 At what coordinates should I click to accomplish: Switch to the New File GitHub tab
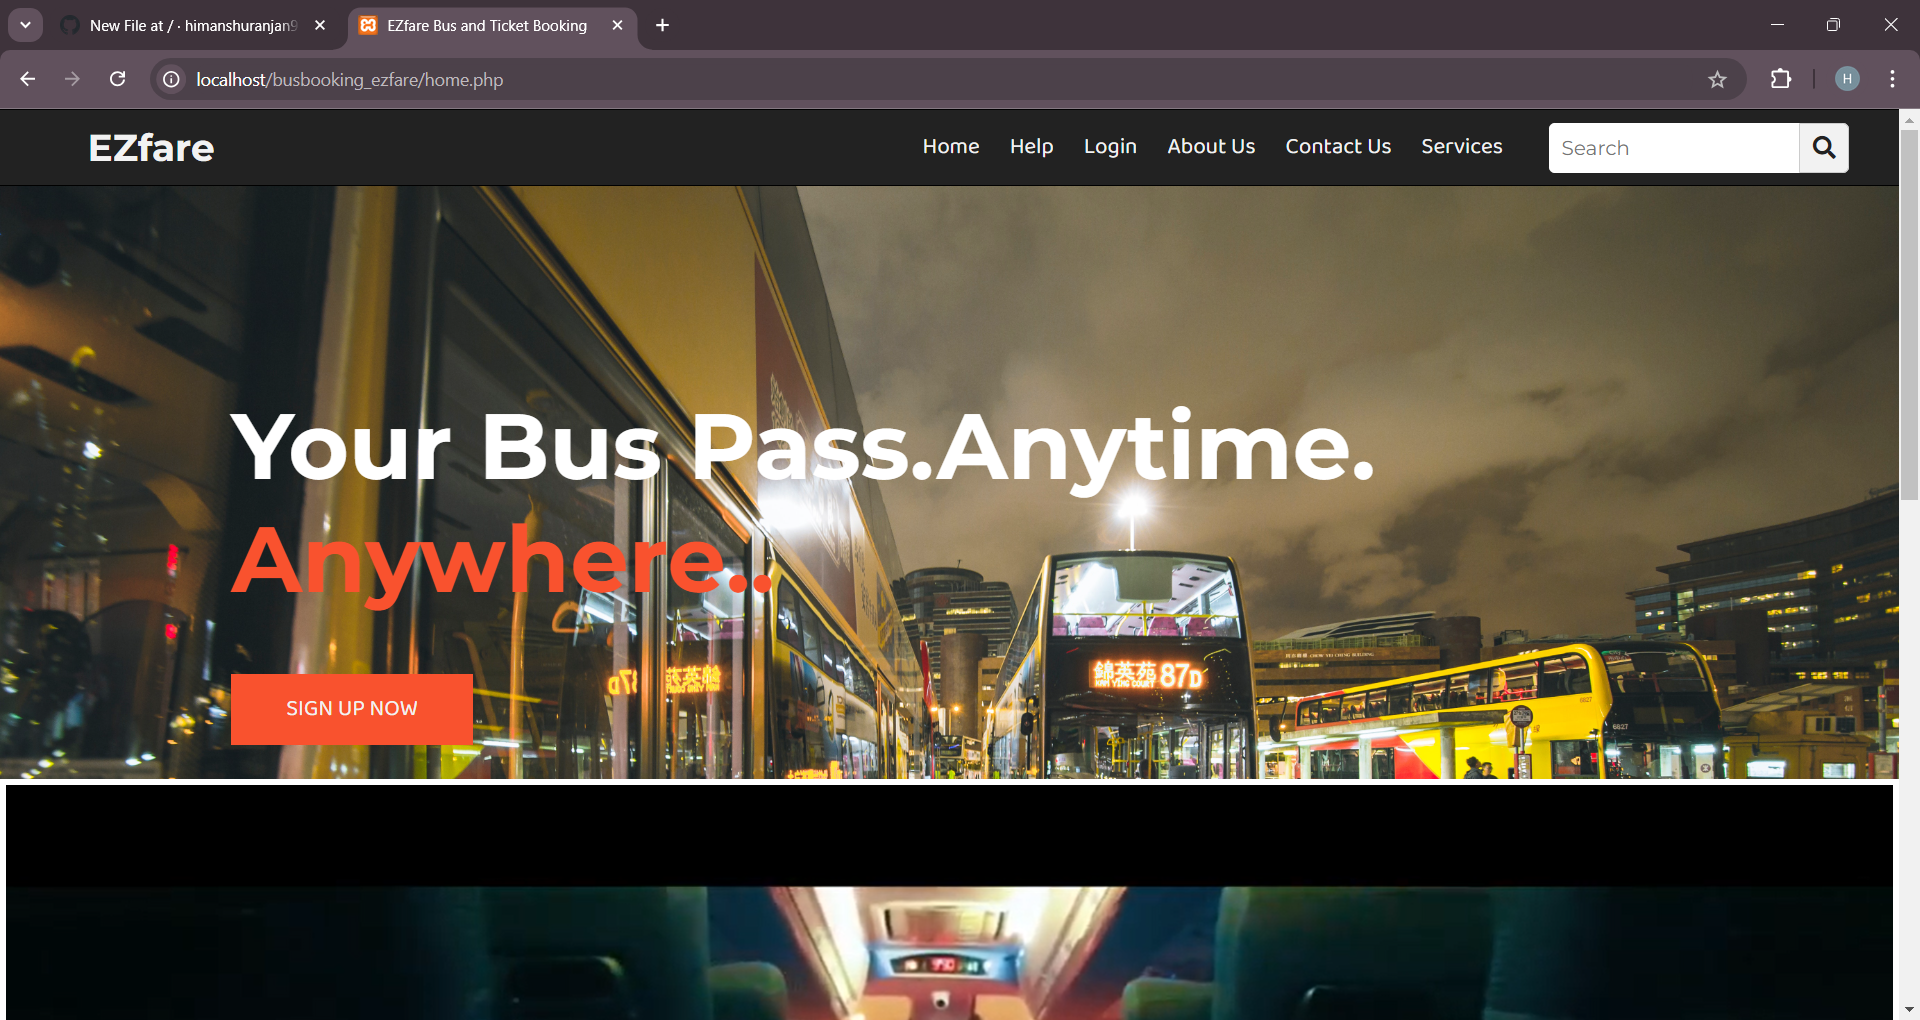point(190,26)
